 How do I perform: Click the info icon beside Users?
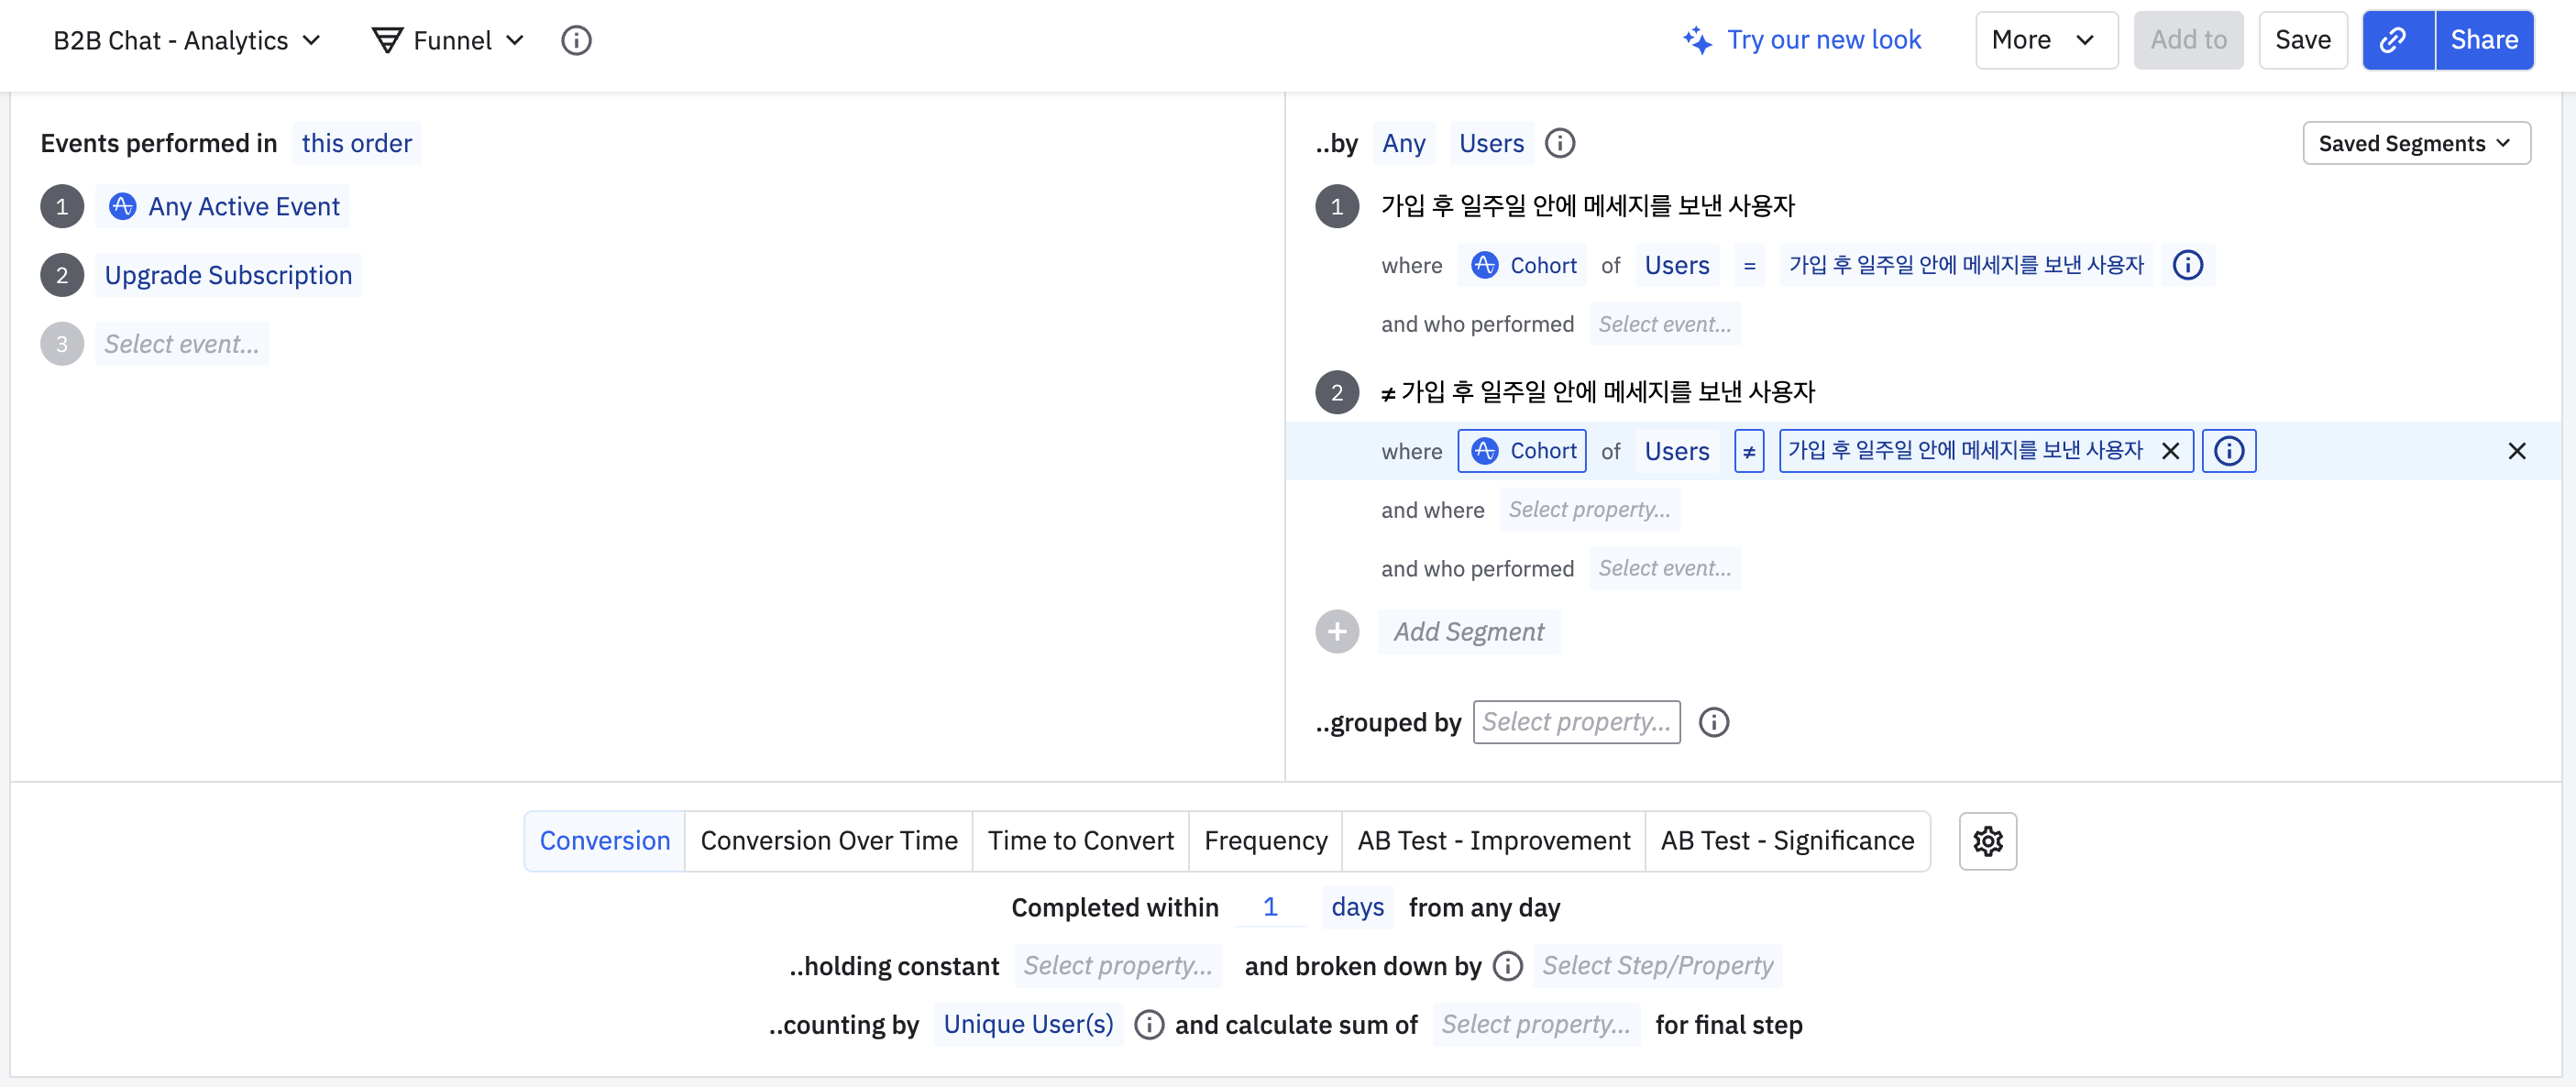[x=1559, y=143]
